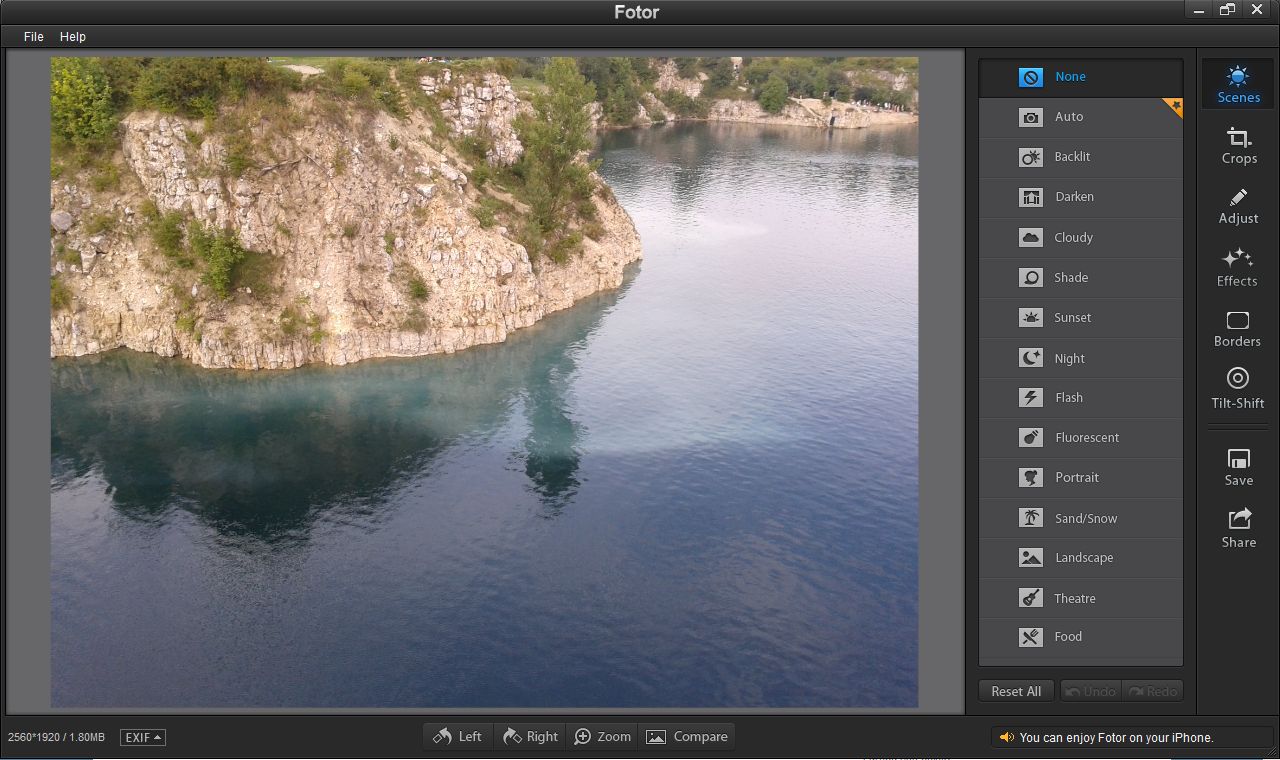Open the Help menu

(x=73, y=37)
